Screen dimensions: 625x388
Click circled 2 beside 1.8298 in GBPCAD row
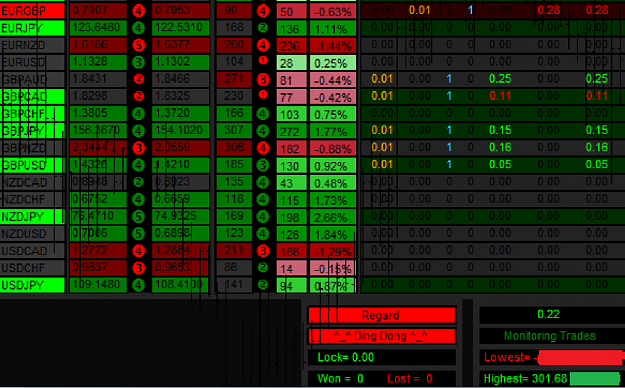[138, 96]
